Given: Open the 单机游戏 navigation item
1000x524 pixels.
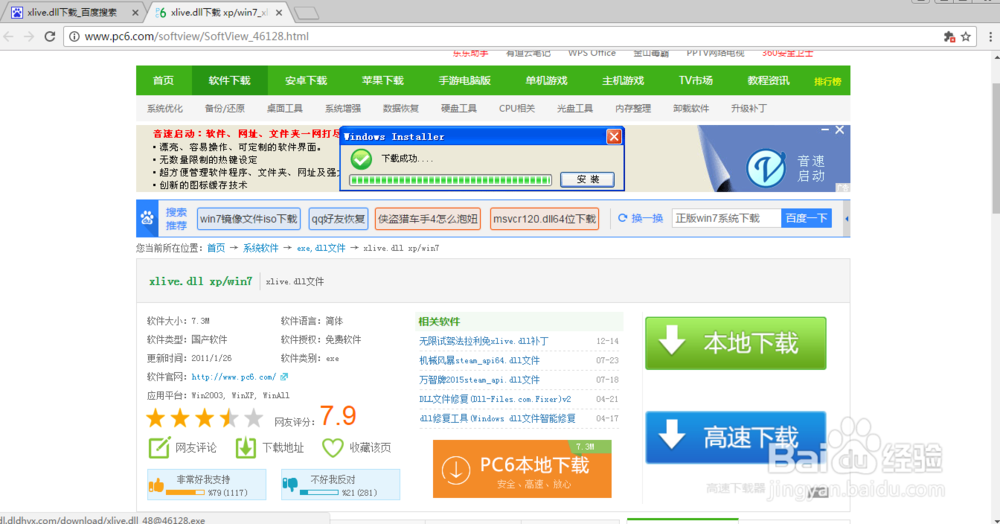Looking at the screenshot, I should (547, 80).
